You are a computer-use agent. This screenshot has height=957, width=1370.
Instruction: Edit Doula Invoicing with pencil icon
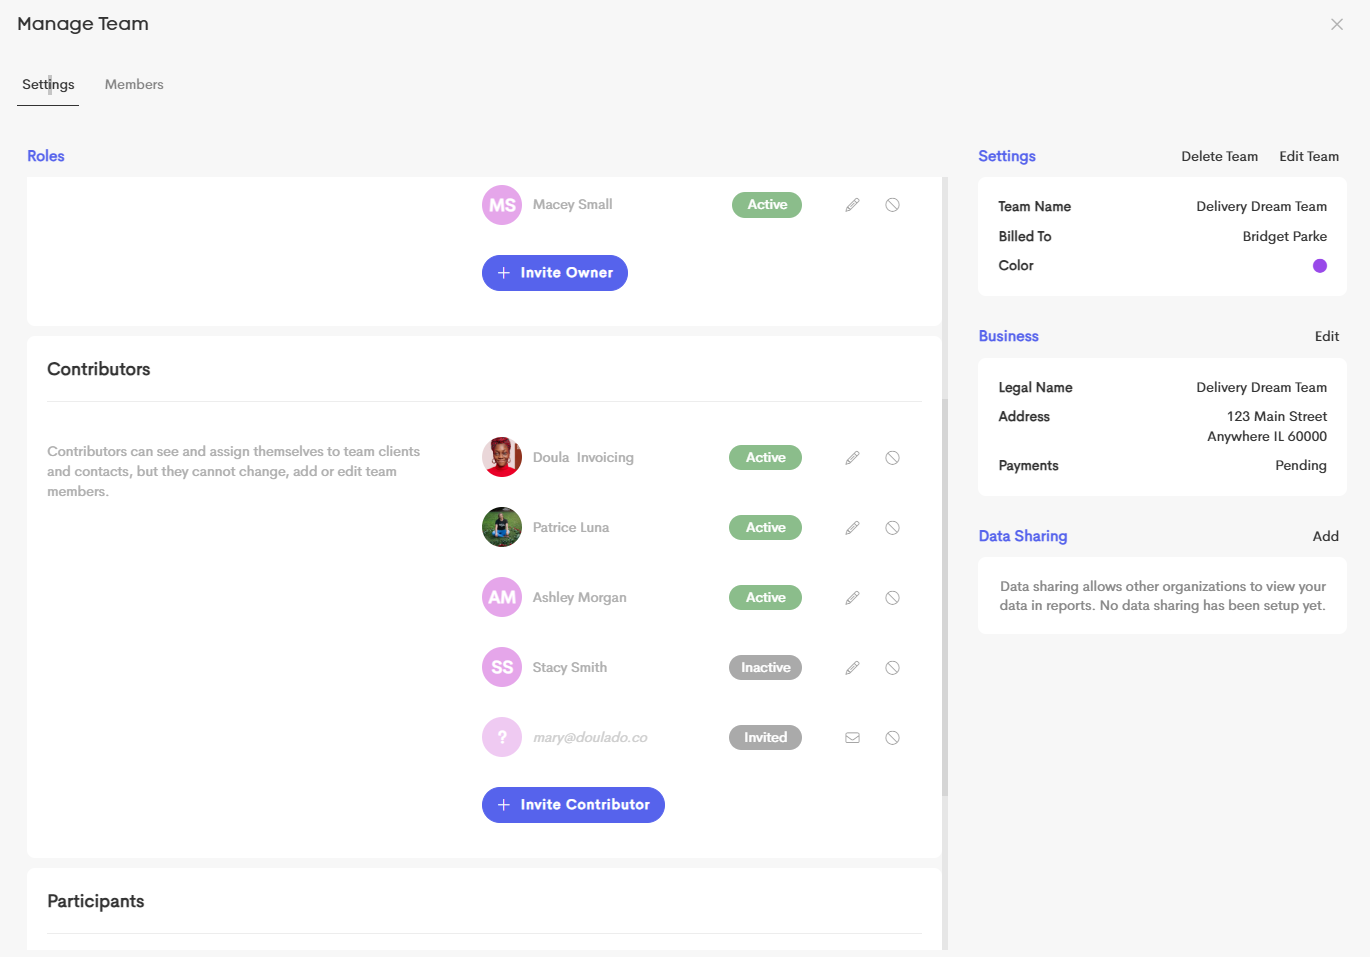pos(852,458)
